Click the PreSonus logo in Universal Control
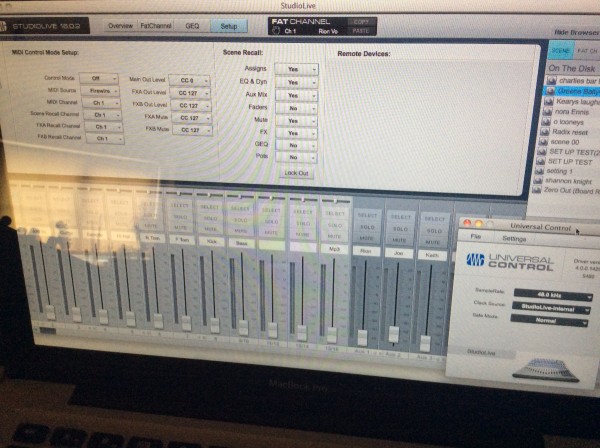This screenshot has width=600, height=448. [x=475, y=260]
